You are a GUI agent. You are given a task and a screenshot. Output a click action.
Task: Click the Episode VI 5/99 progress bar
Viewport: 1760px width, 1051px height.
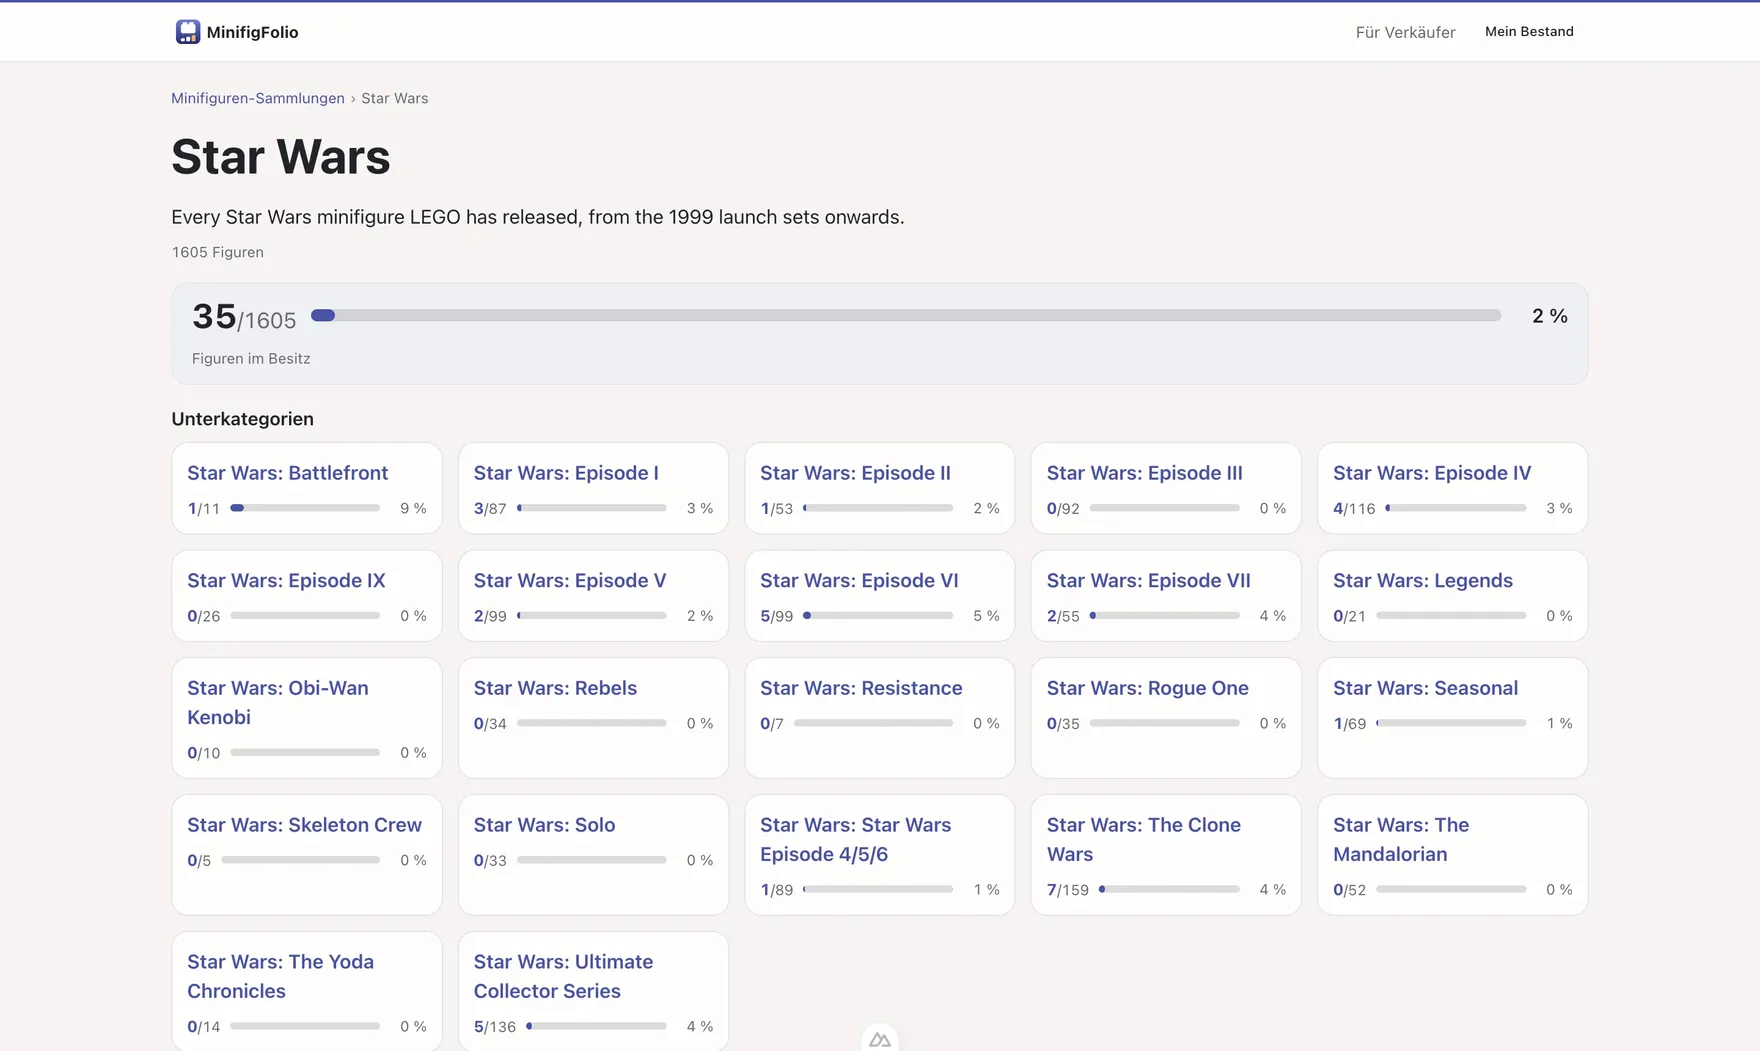(878, 616)
